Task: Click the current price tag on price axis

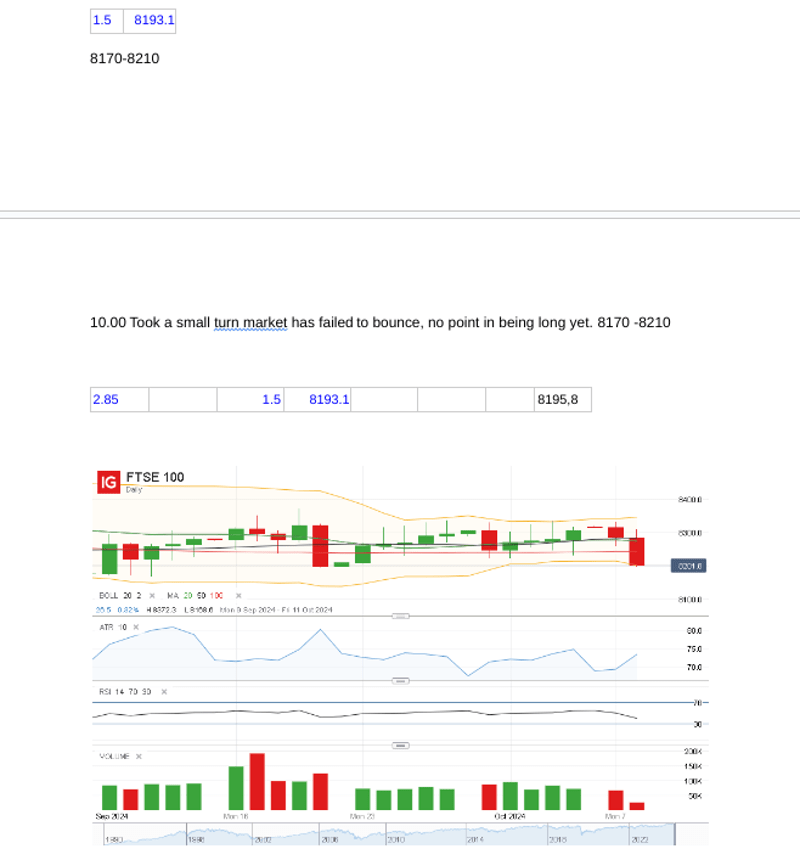Action: (690, 566)
